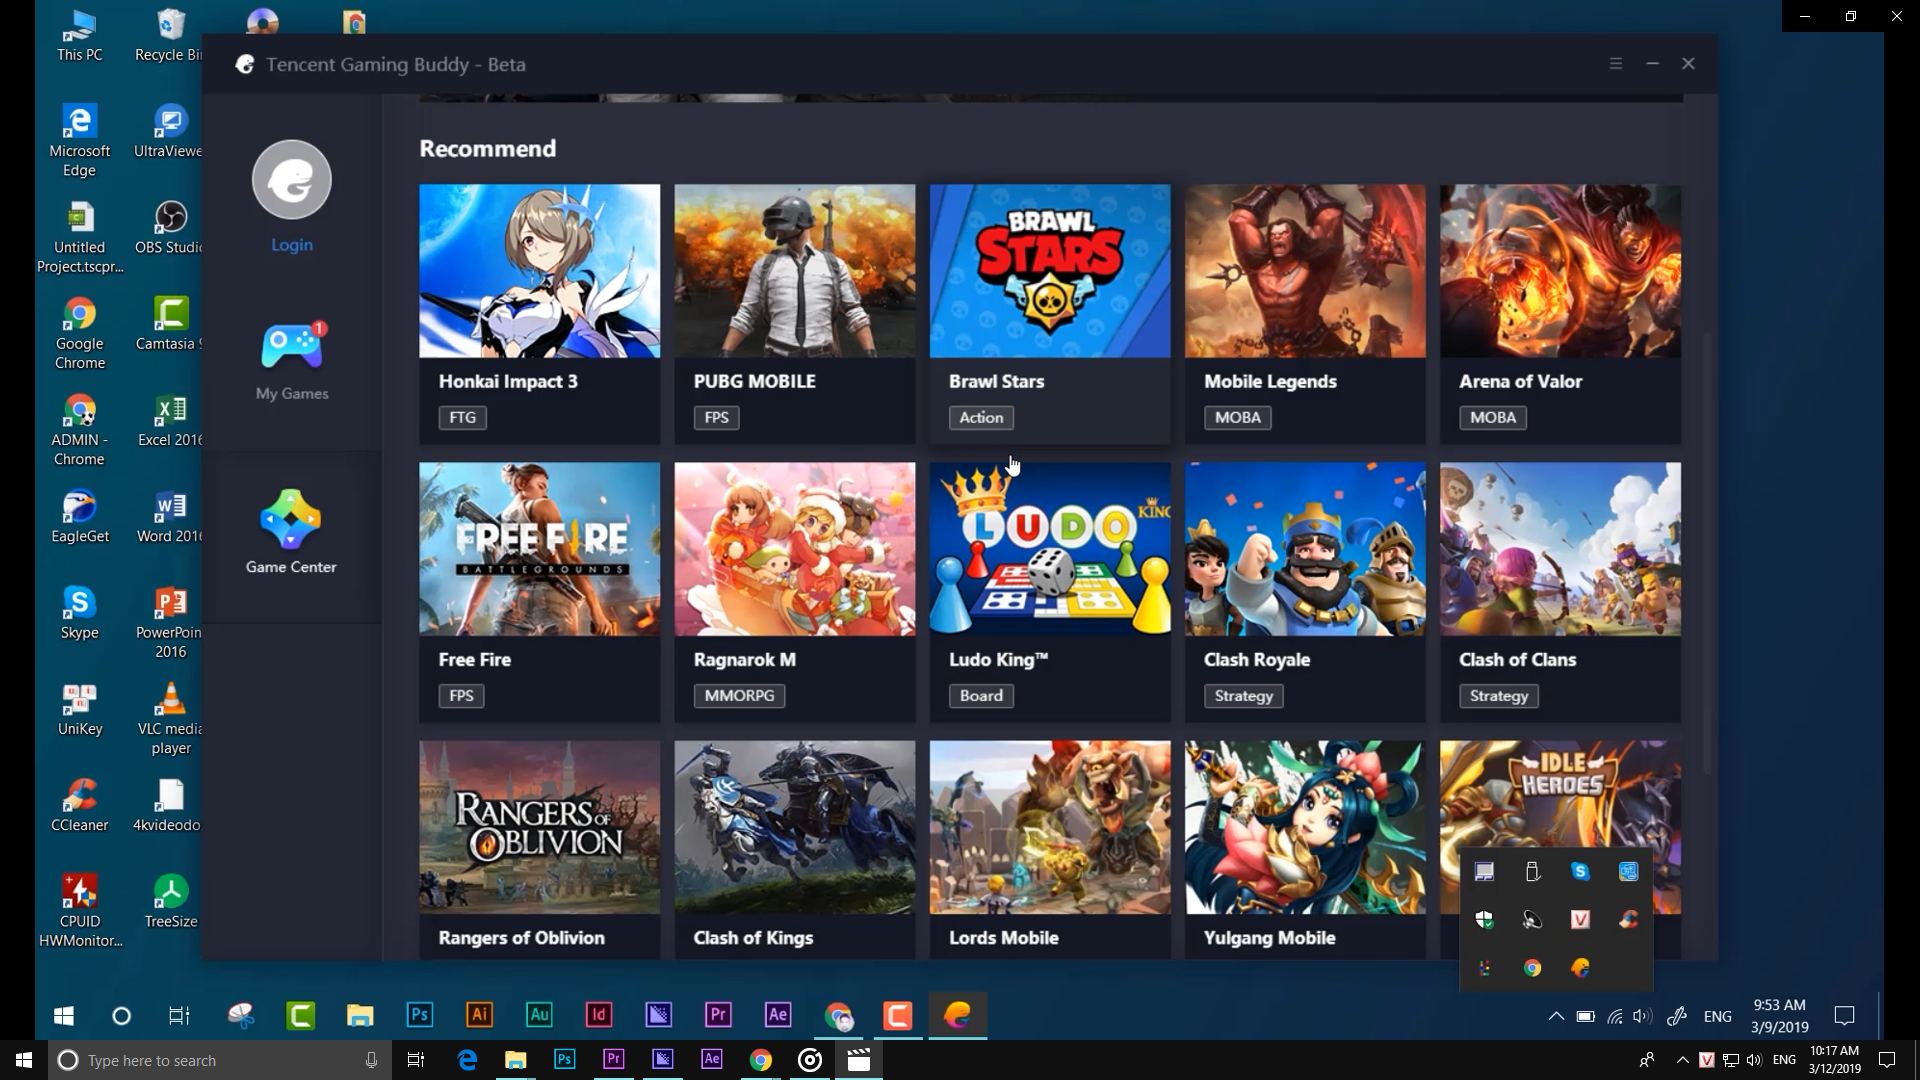Select the FPS tag under PUBG MOBILE
The height and width of the screenshot is (1080, 1920).
click(x=716, y=417)
